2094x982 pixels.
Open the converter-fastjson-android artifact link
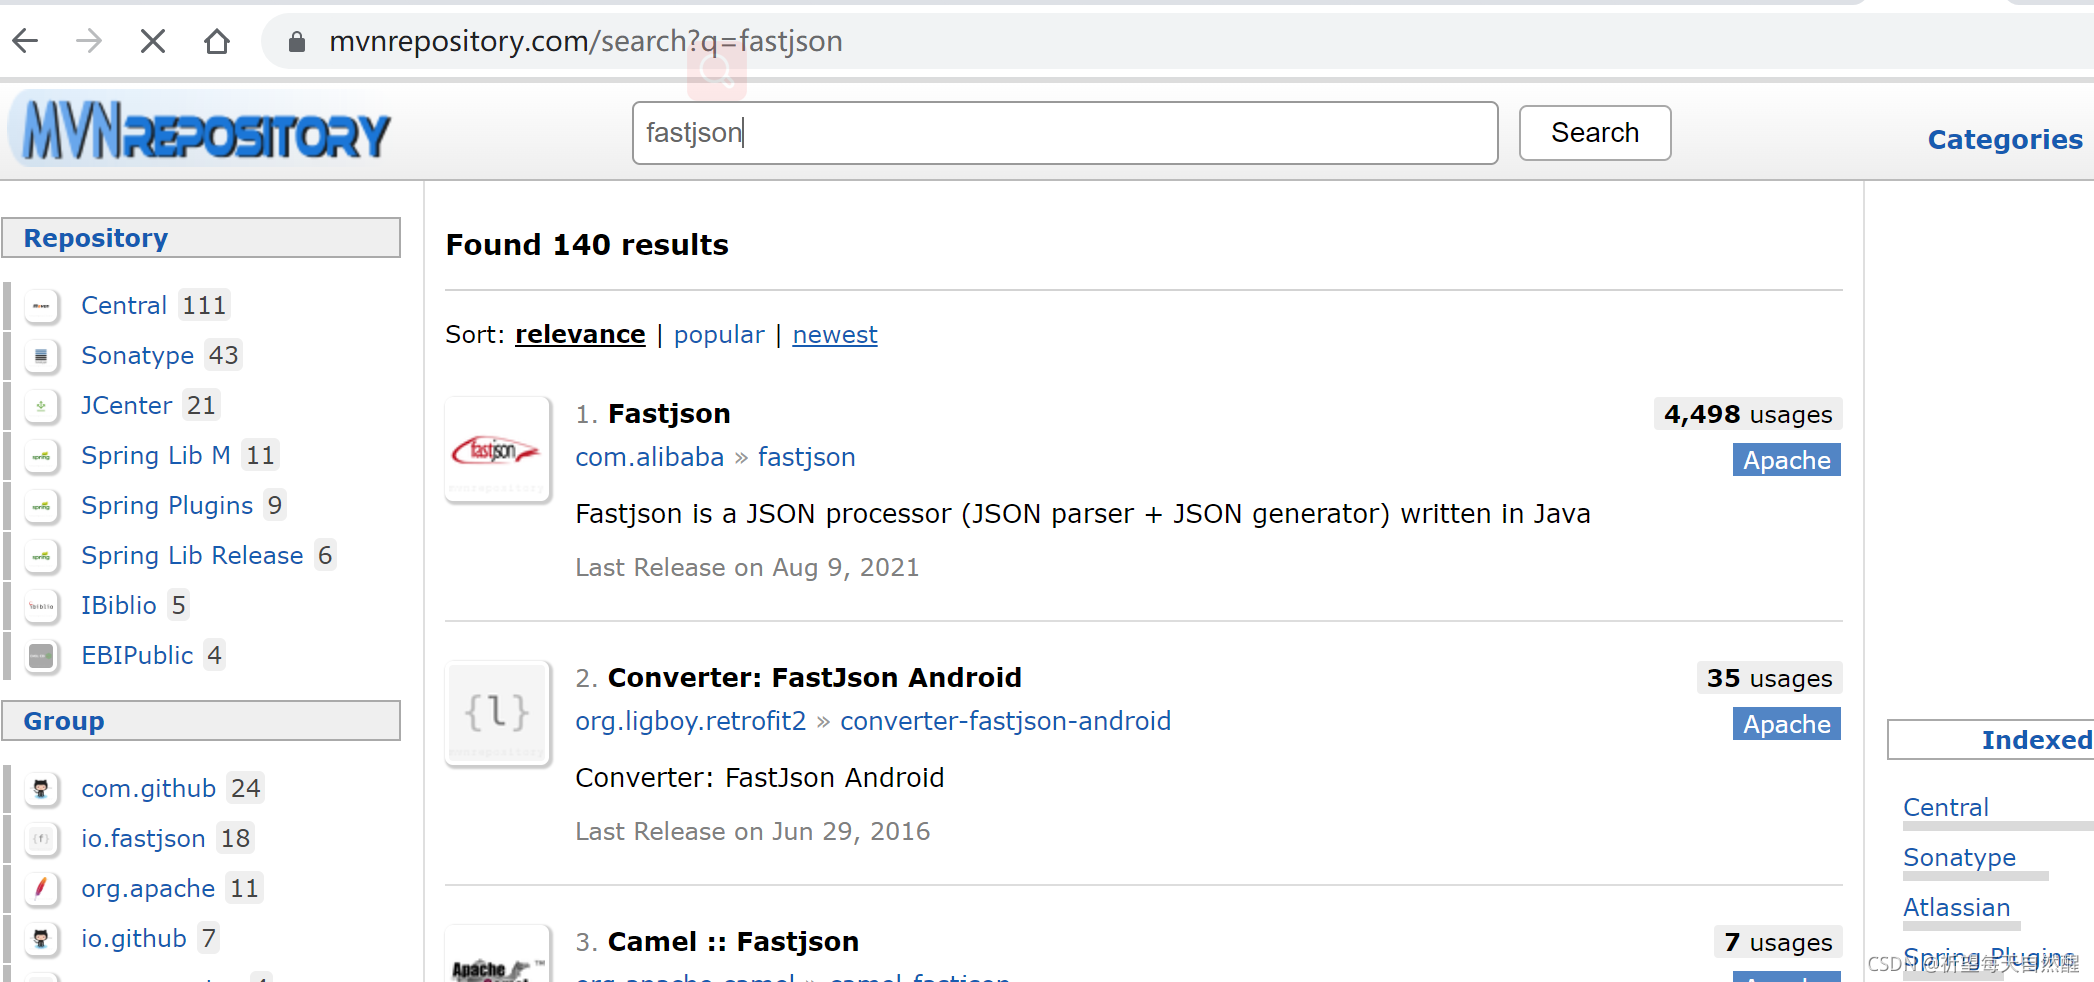(x=1005, y=721)
